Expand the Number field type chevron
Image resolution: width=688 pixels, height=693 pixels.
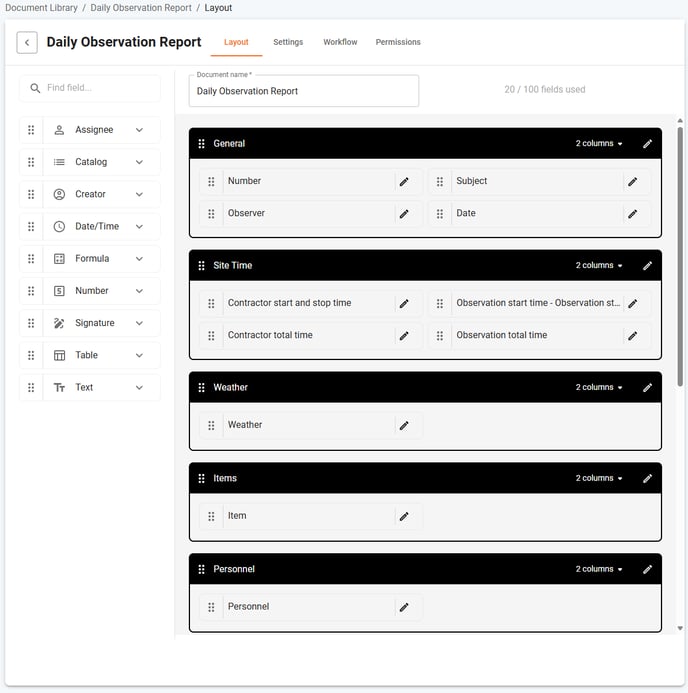(x=139, y=291)
